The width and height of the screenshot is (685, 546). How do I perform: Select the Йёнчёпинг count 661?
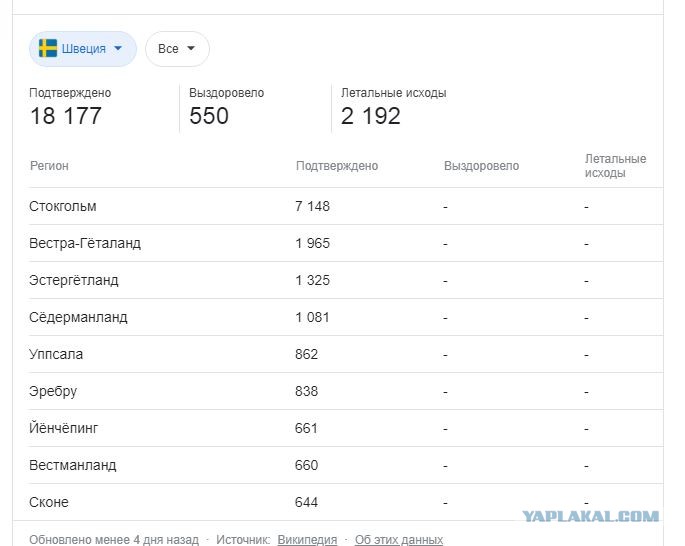[306, 428]
